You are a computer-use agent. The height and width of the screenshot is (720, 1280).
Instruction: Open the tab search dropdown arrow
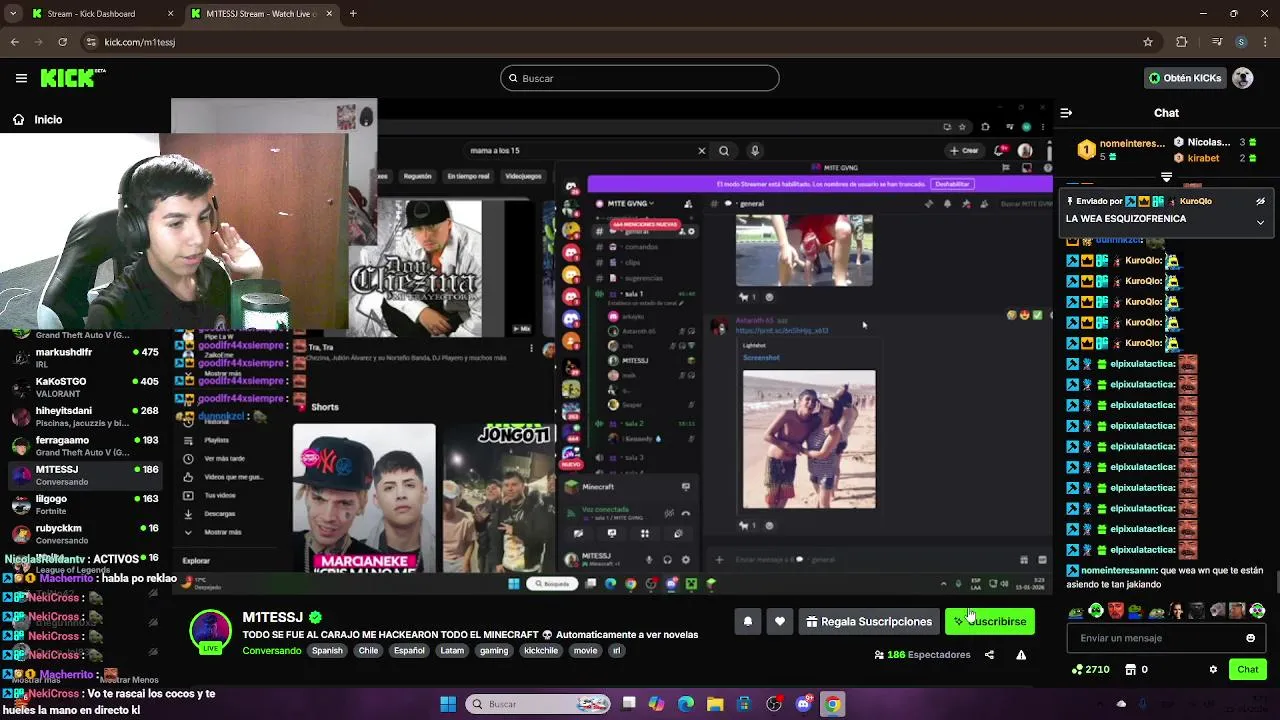pyautogui.click(x=12, y=14)
